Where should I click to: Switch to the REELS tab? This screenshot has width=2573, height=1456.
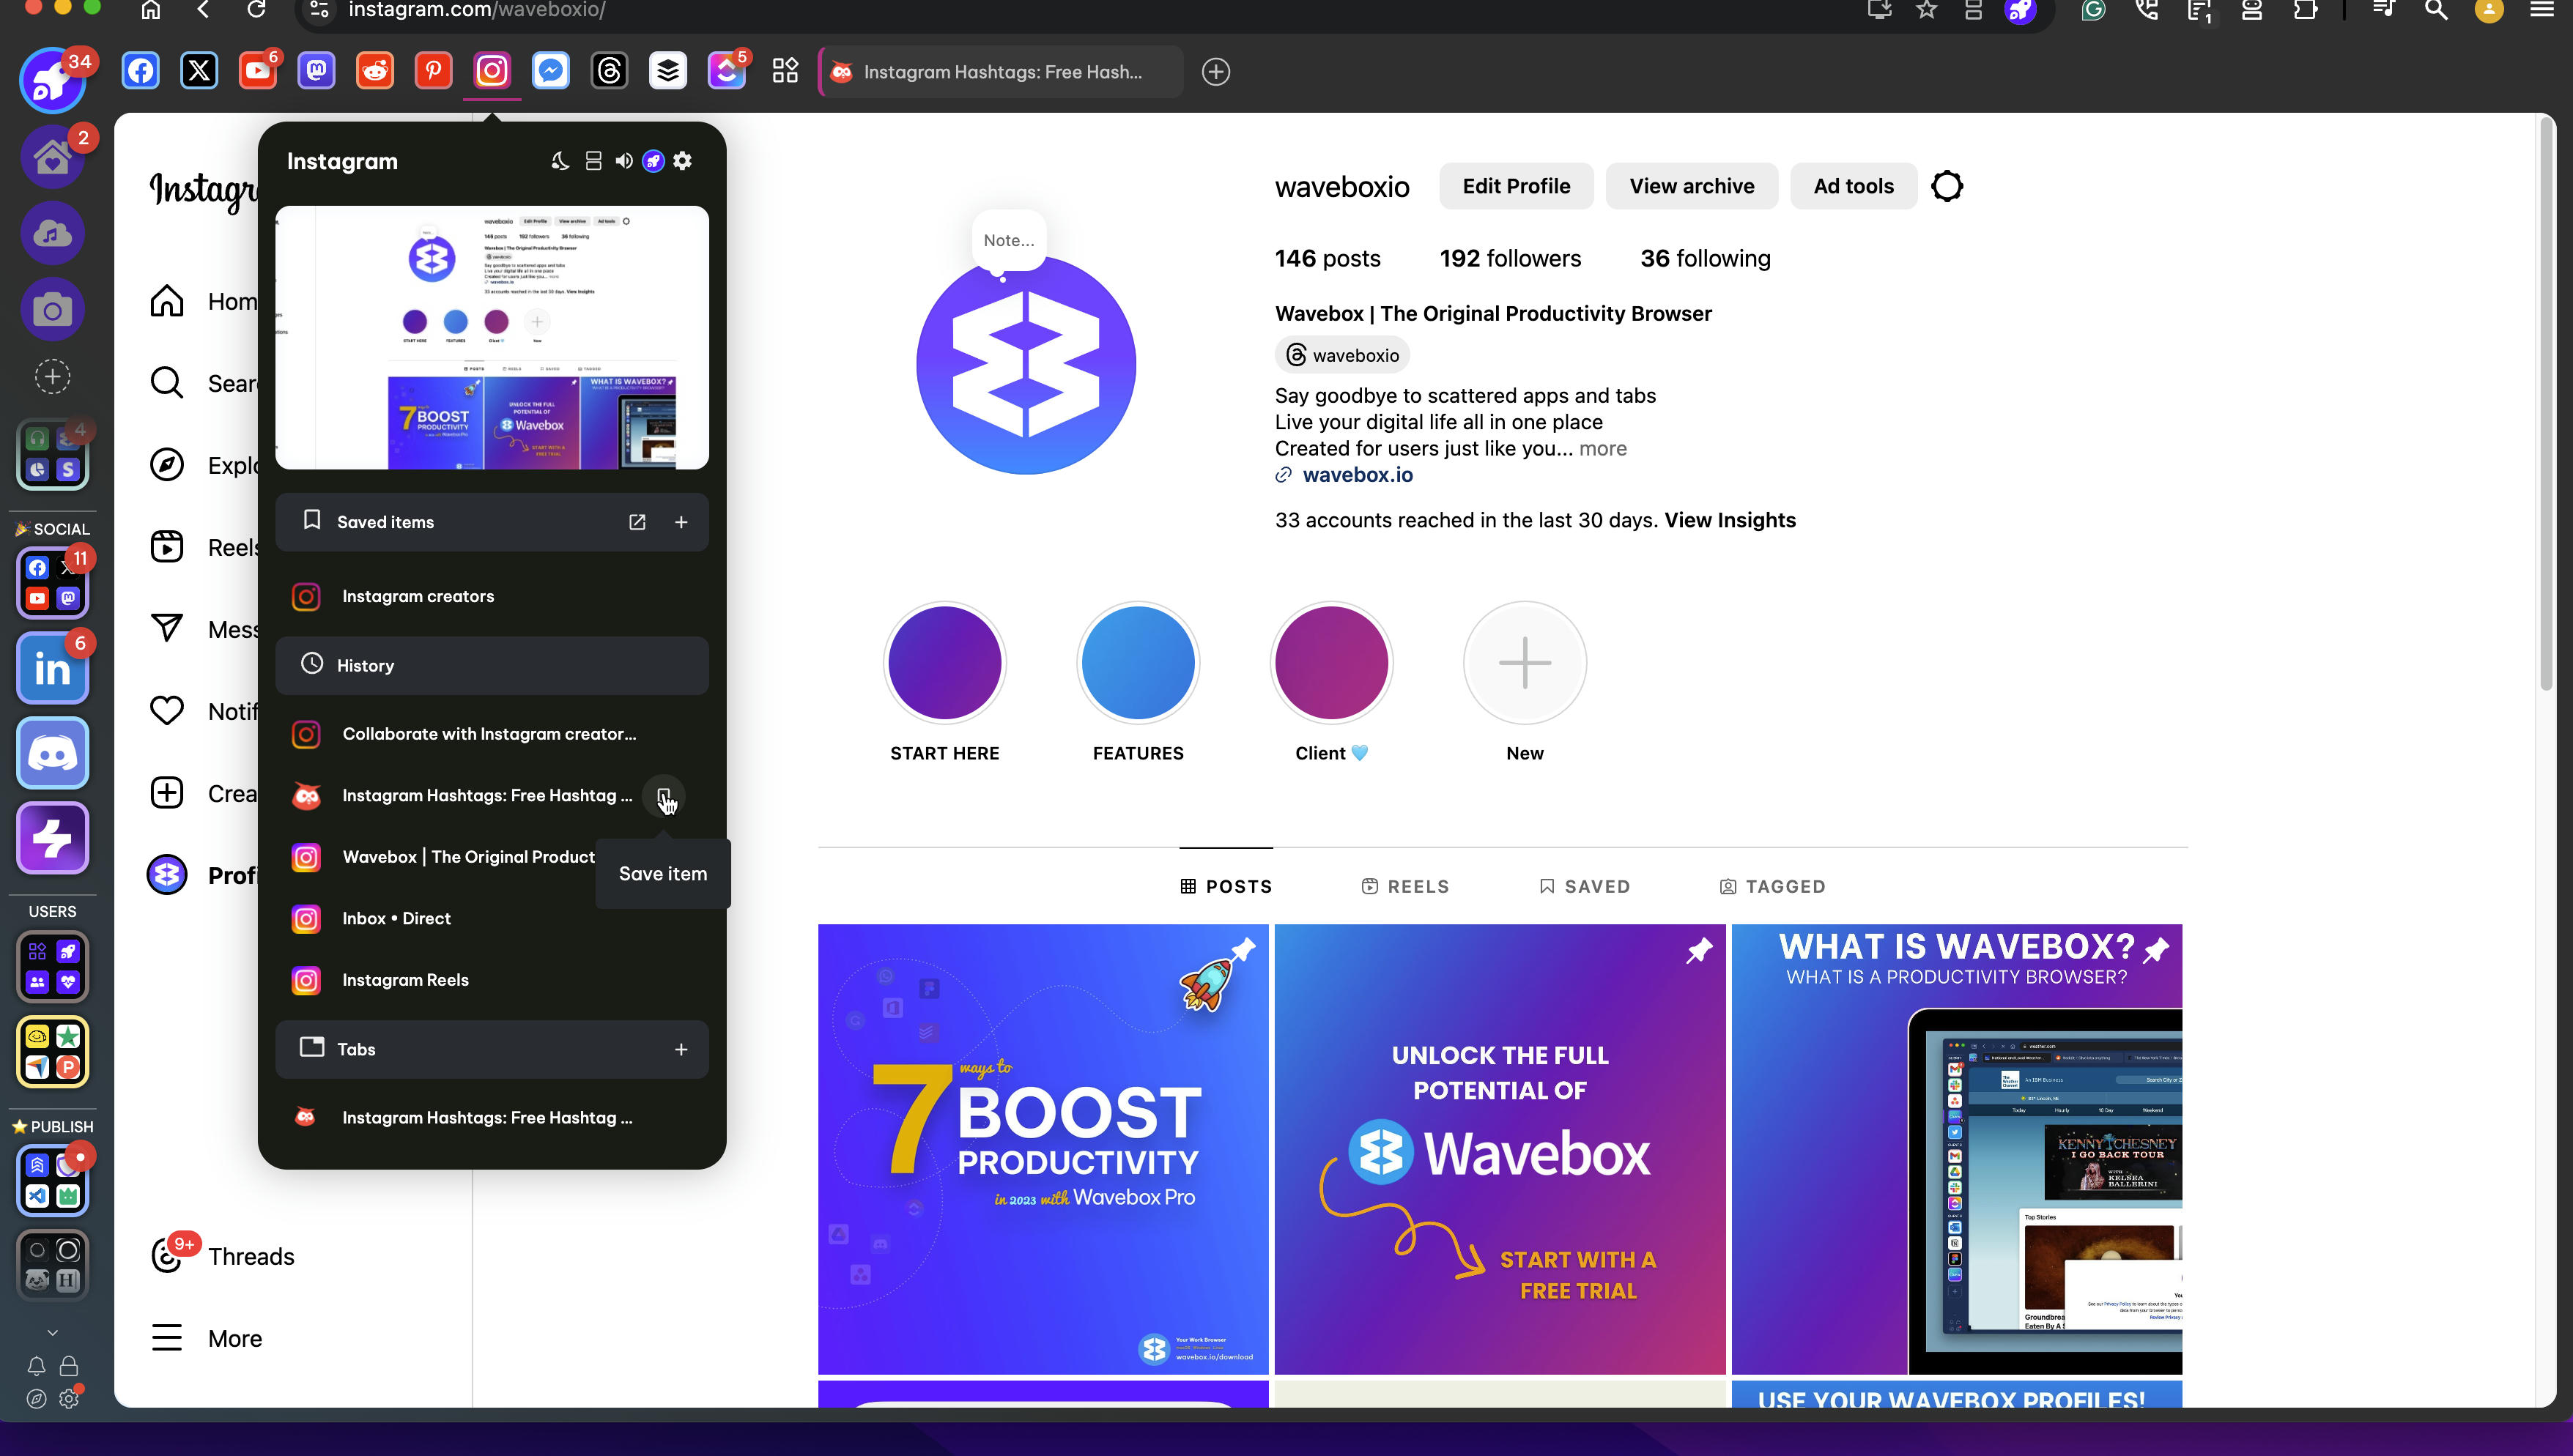coord(1405,887)
